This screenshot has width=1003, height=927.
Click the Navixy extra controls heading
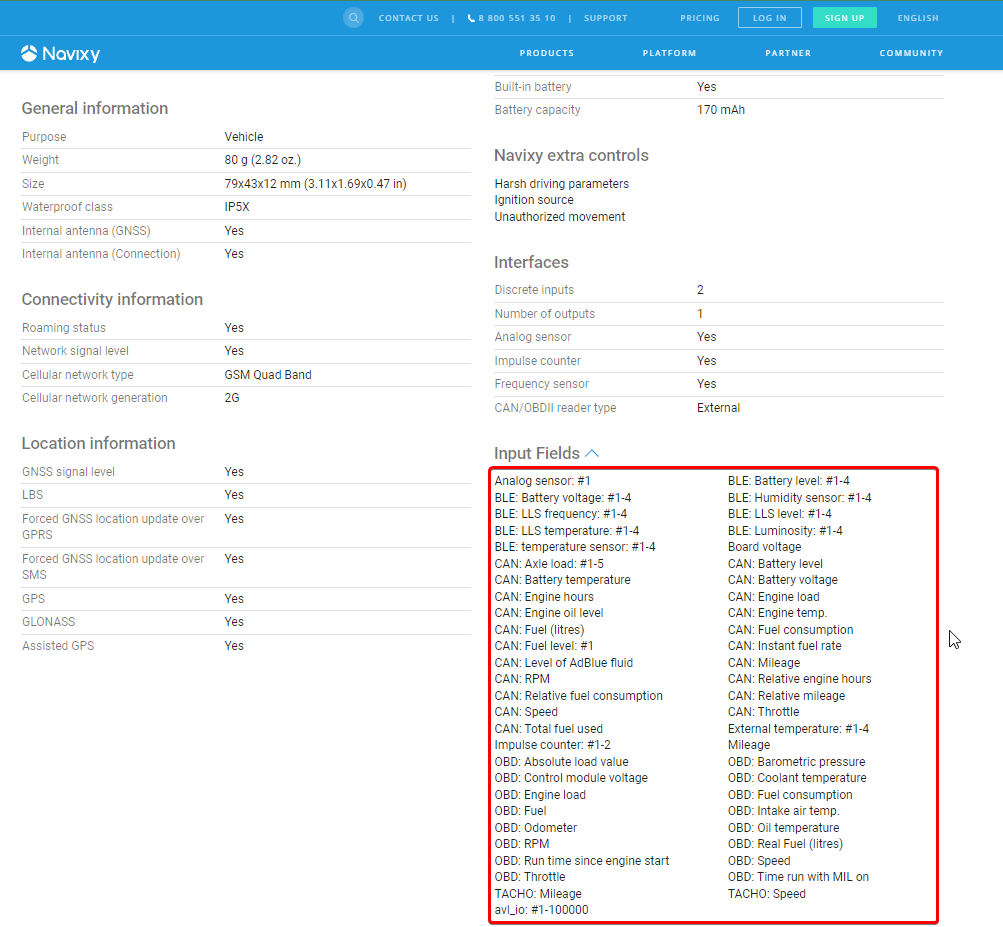[571, 155]
